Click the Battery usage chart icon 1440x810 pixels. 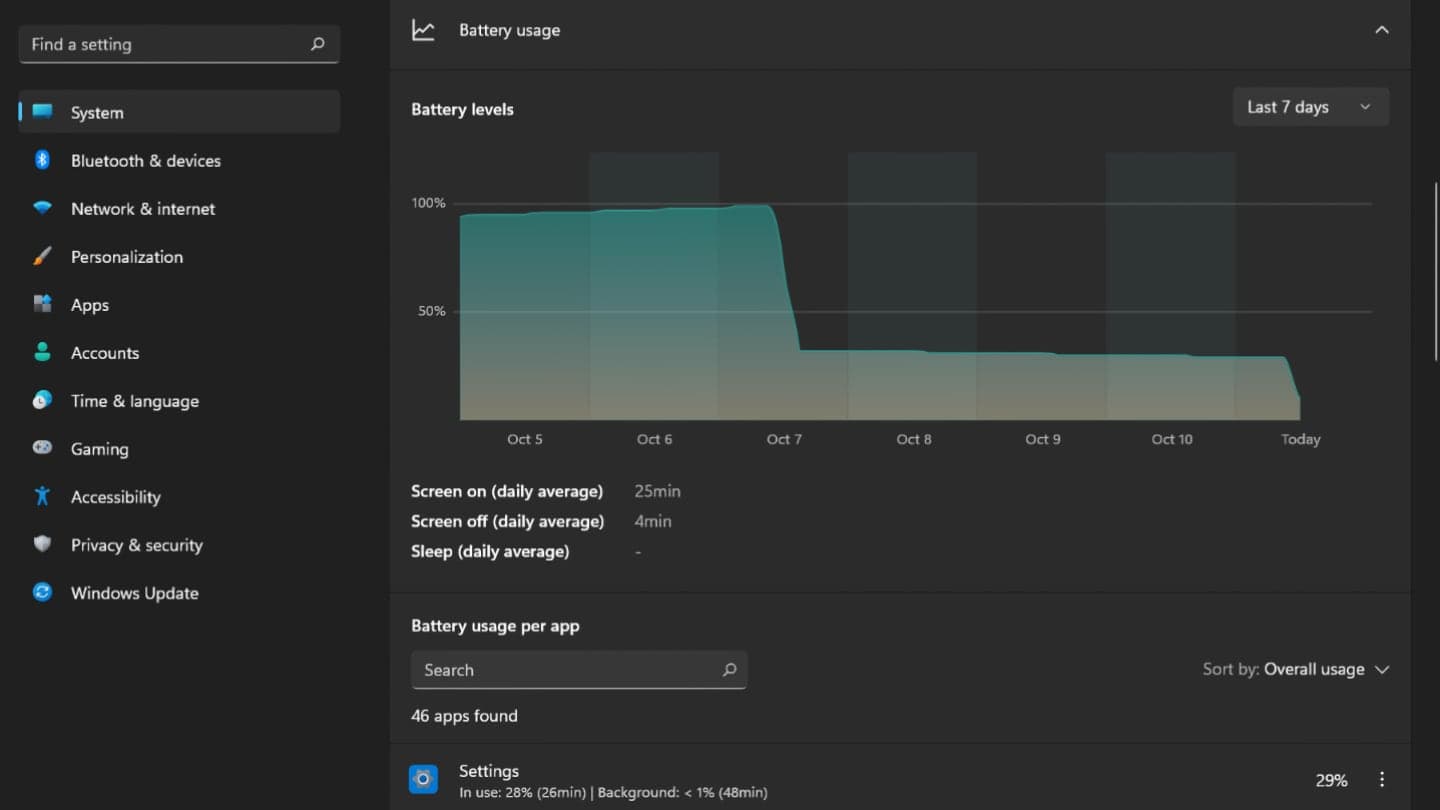point(423,30)
